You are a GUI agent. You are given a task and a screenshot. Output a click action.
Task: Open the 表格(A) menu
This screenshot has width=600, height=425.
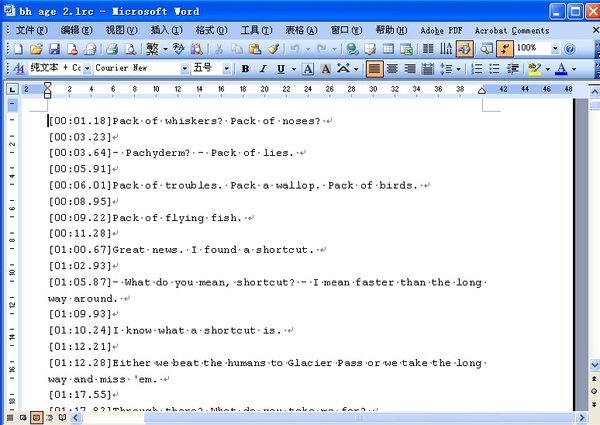[x=302, y=30]
